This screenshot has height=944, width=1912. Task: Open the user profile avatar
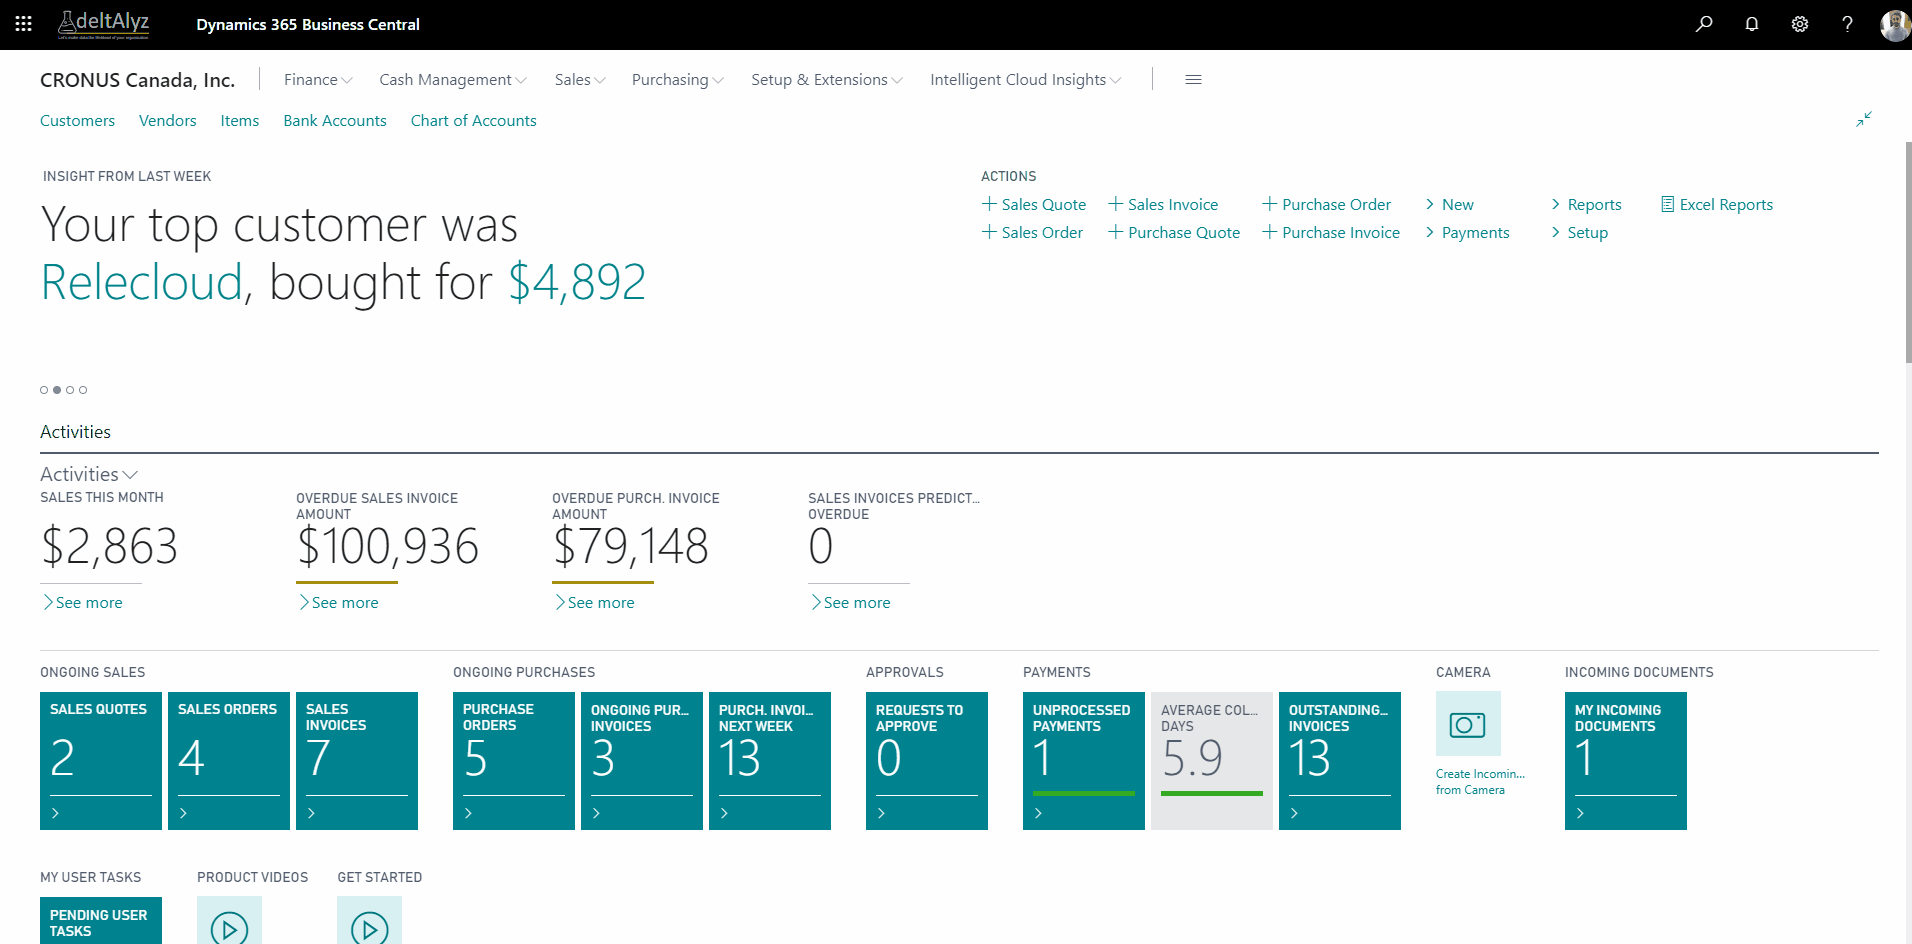(x=1895, y=25)
